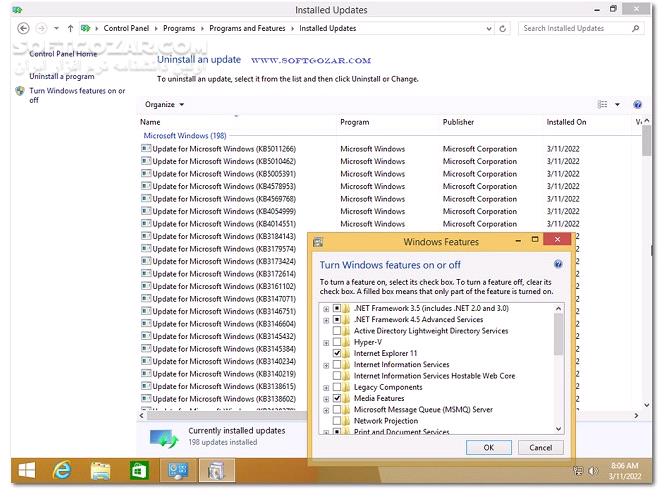
Task: Uncheck Internet Explorer 11 feature
Action: tap(337, 353)
